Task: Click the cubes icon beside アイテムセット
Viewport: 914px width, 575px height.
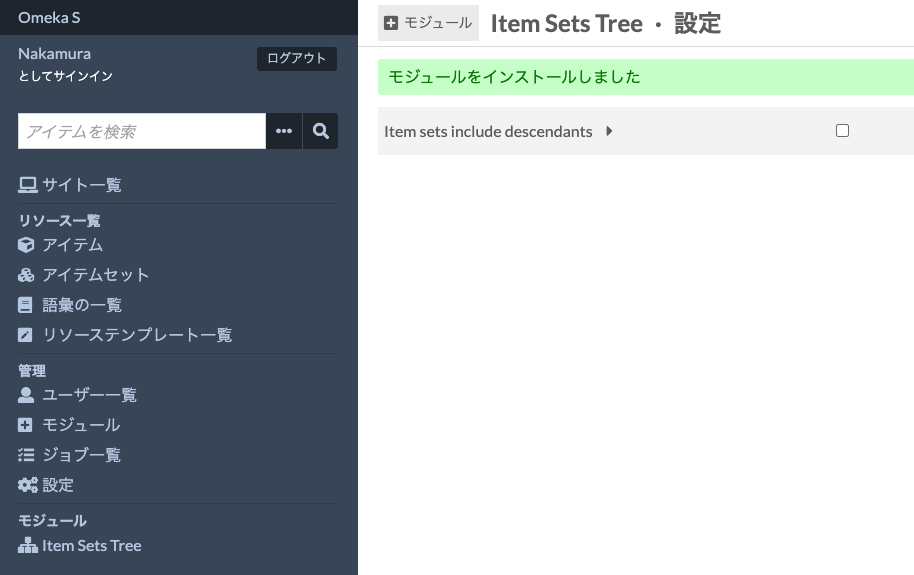Action: [x=26, y=275]
